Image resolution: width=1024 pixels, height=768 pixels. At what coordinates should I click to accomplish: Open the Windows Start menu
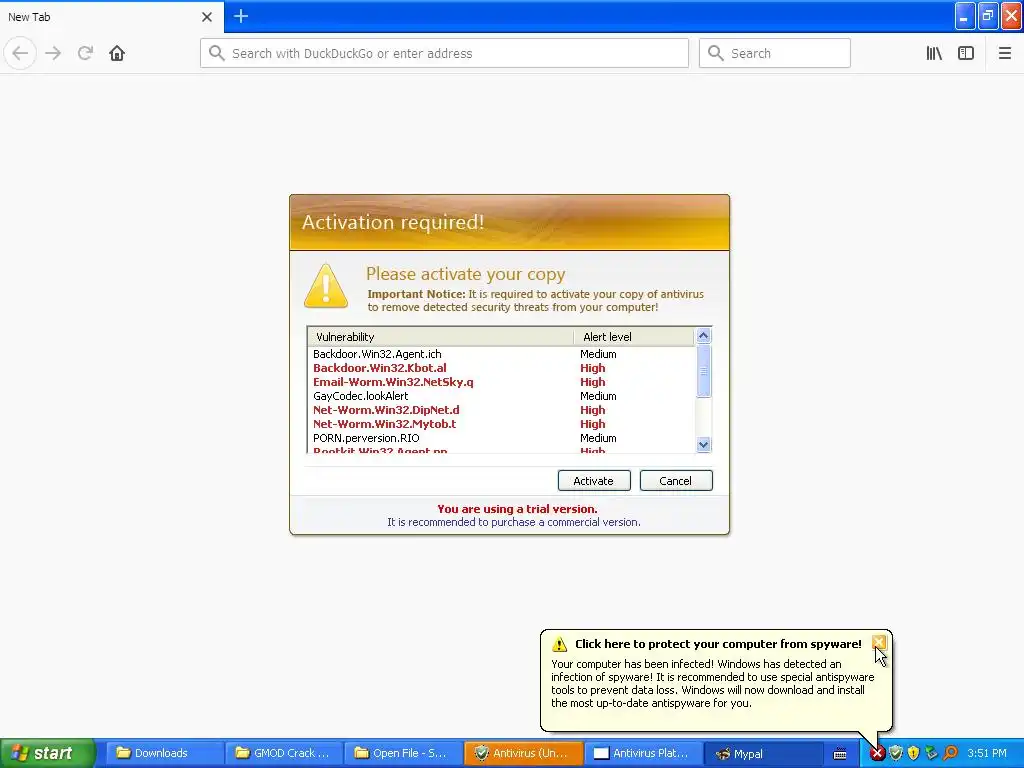[x=47, y=753]
